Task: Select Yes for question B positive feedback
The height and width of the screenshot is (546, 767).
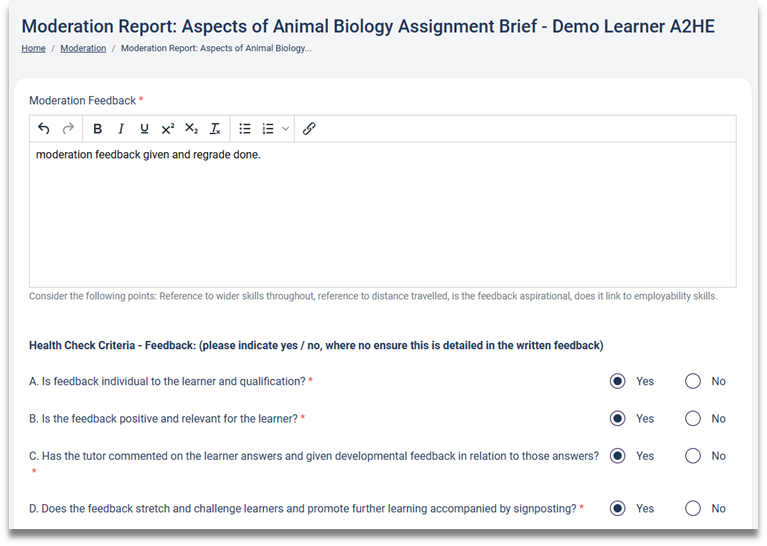Action: (x=618, y=418)
